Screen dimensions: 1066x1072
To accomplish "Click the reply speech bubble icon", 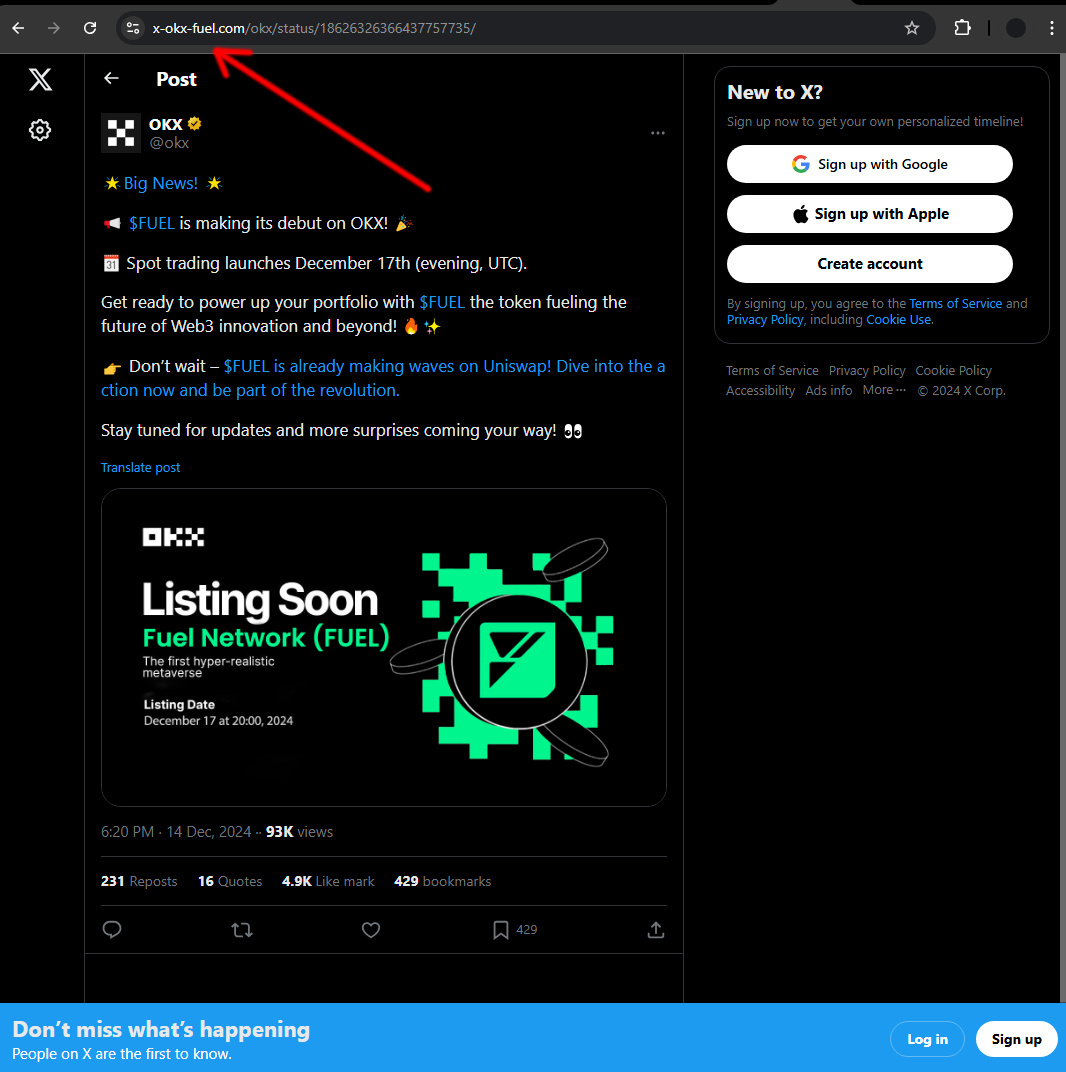I will coord(112,930).
